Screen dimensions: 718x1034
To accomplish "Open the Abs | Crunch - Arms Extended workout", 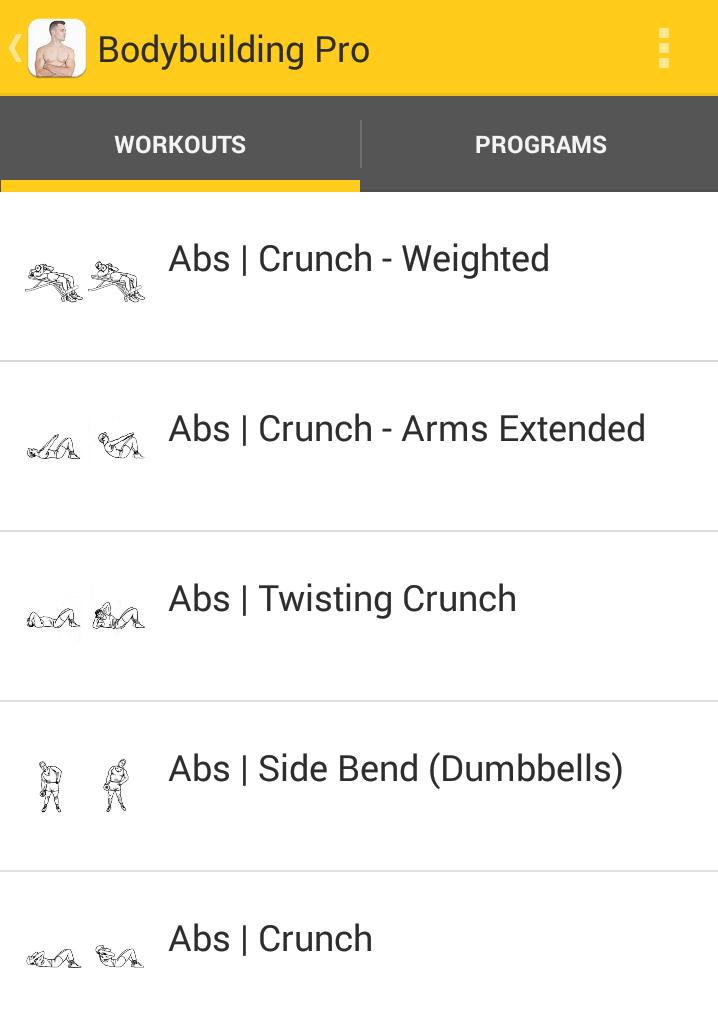I will tap(406, 428).
